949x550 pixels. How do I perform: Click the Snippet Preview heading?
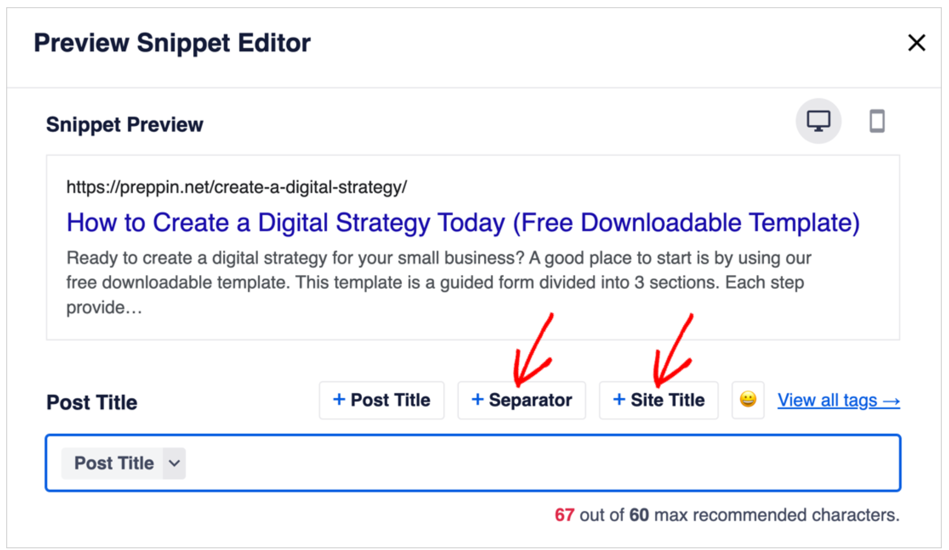coord(125,125)
